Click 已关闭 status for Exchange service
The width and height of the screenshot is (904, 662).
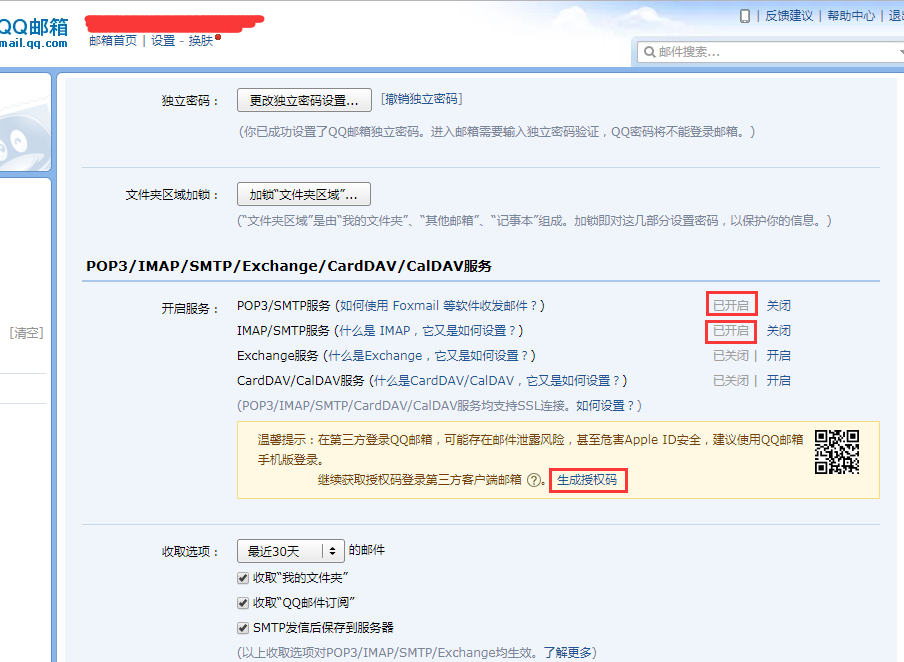pyautogui.click(x=731, y=355)
